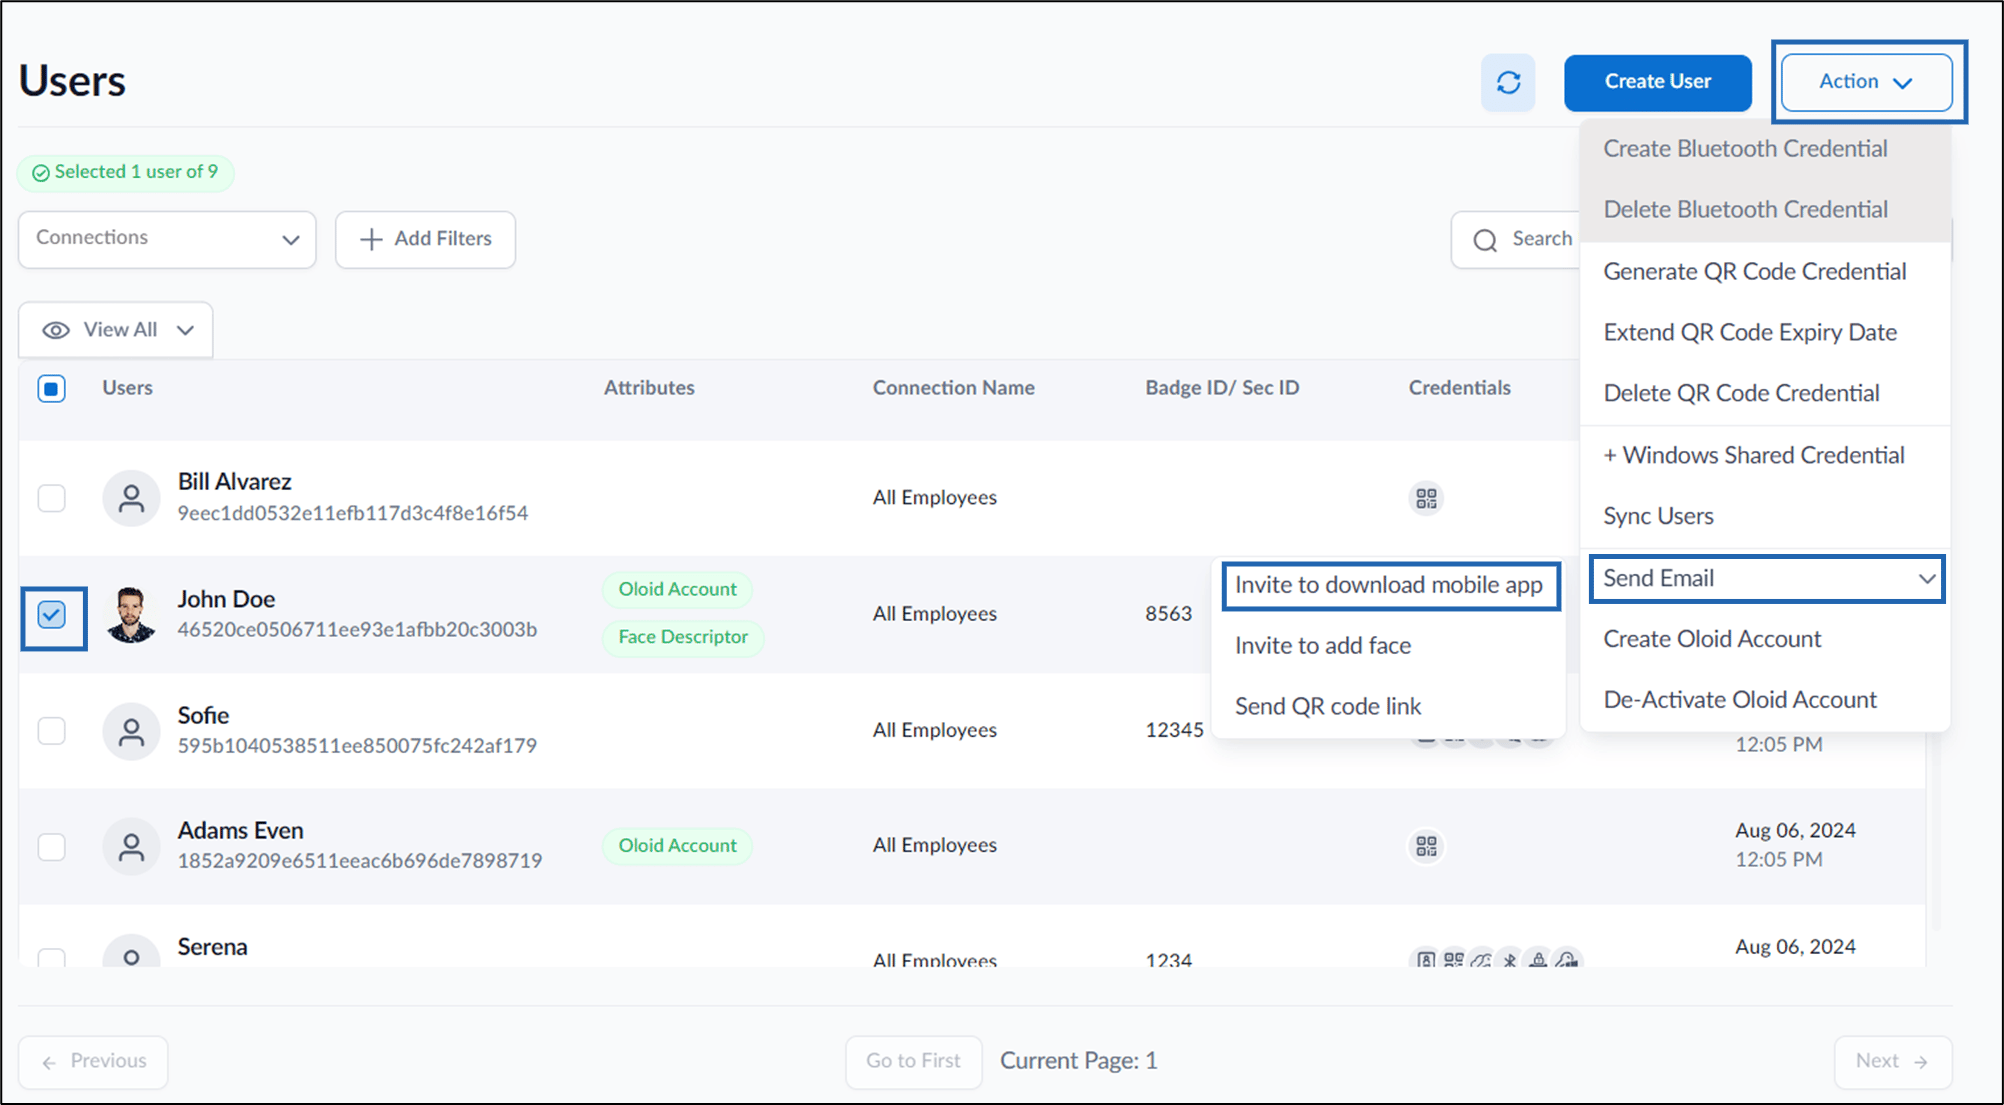The height and width of the screenshot is (1105, 2004).
Task: Click the Add Filters button
Action: [425, 239]
